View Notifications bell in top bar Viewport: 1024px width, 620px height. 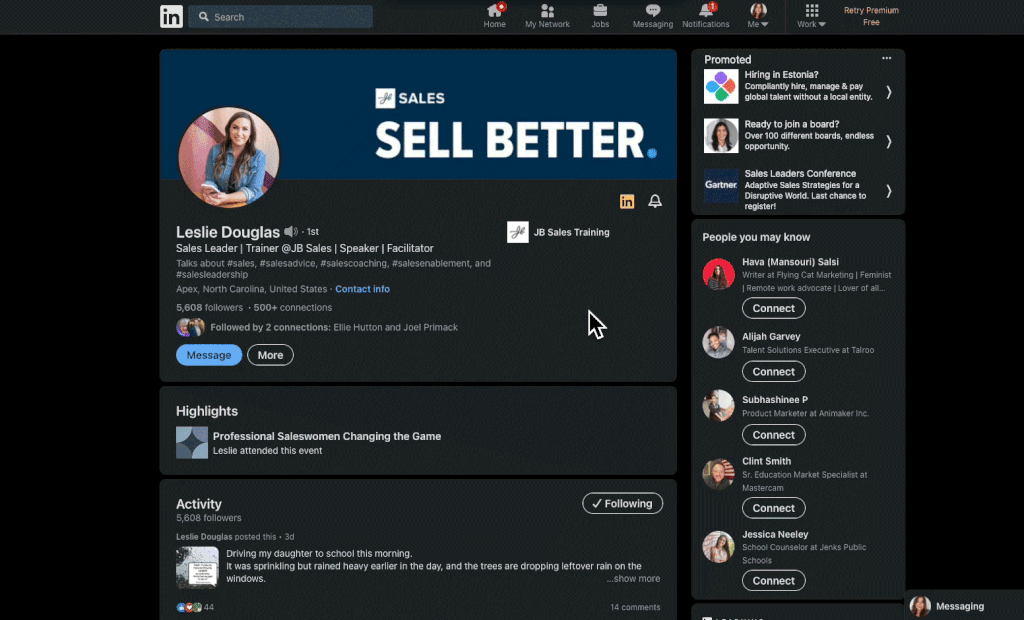tap(705, 16)
